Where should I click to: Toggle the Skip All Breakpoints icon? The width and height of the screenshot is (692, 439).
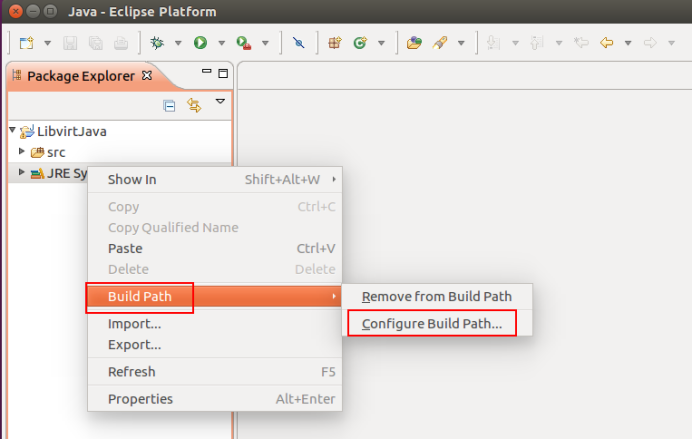point(299,43)
